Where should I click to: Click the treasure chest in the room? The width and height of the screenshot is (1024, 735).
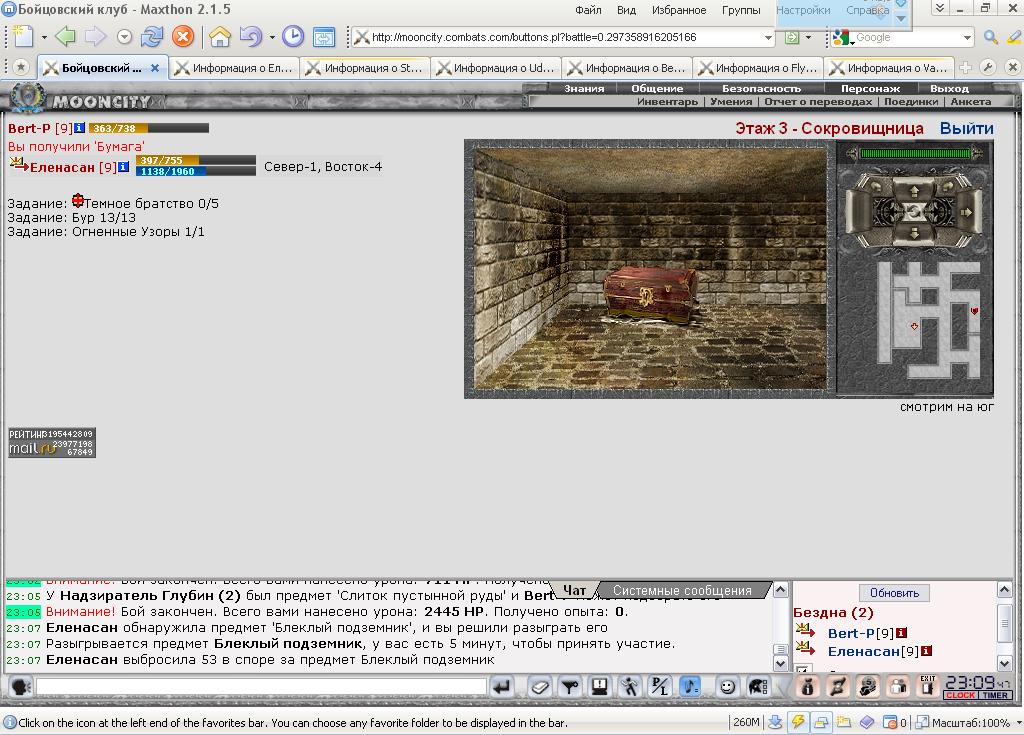(650, 295)
